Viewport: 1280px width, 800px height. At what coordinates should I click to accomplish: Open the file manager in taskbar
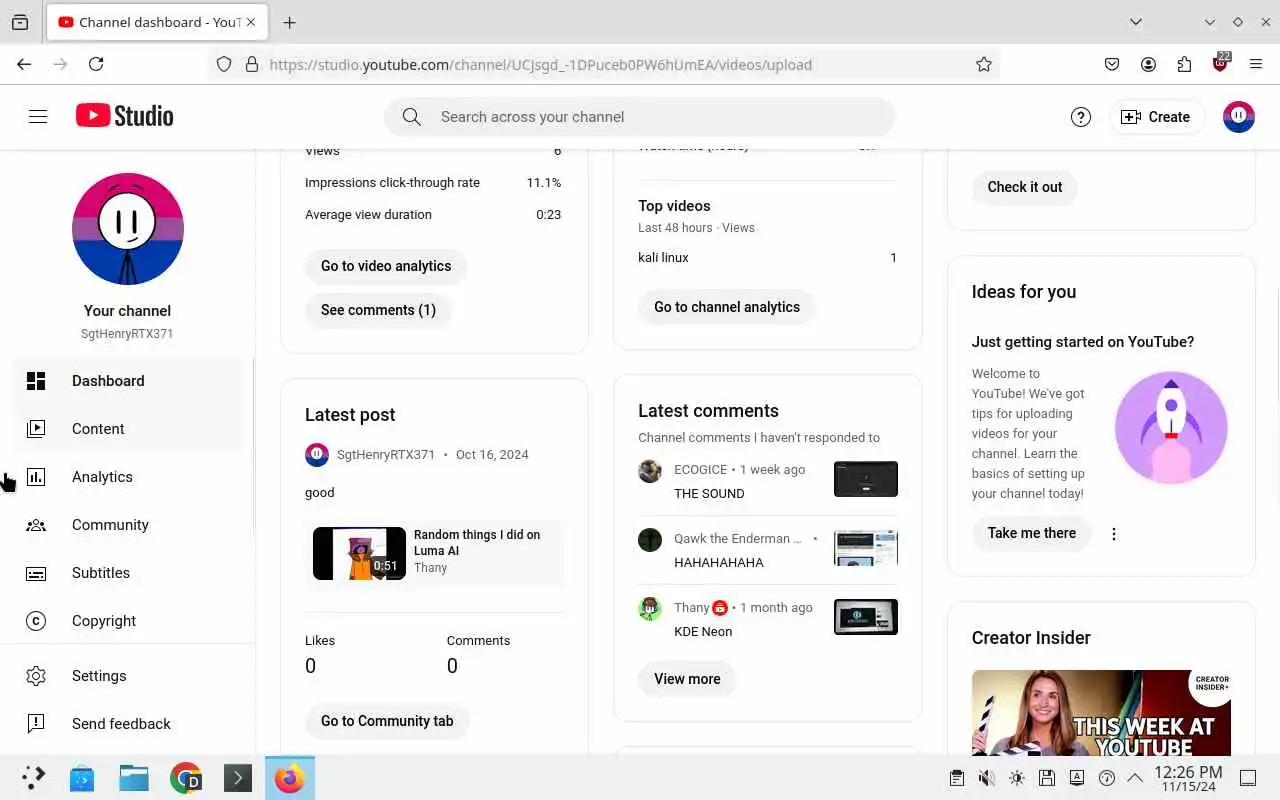click(134, 778)
